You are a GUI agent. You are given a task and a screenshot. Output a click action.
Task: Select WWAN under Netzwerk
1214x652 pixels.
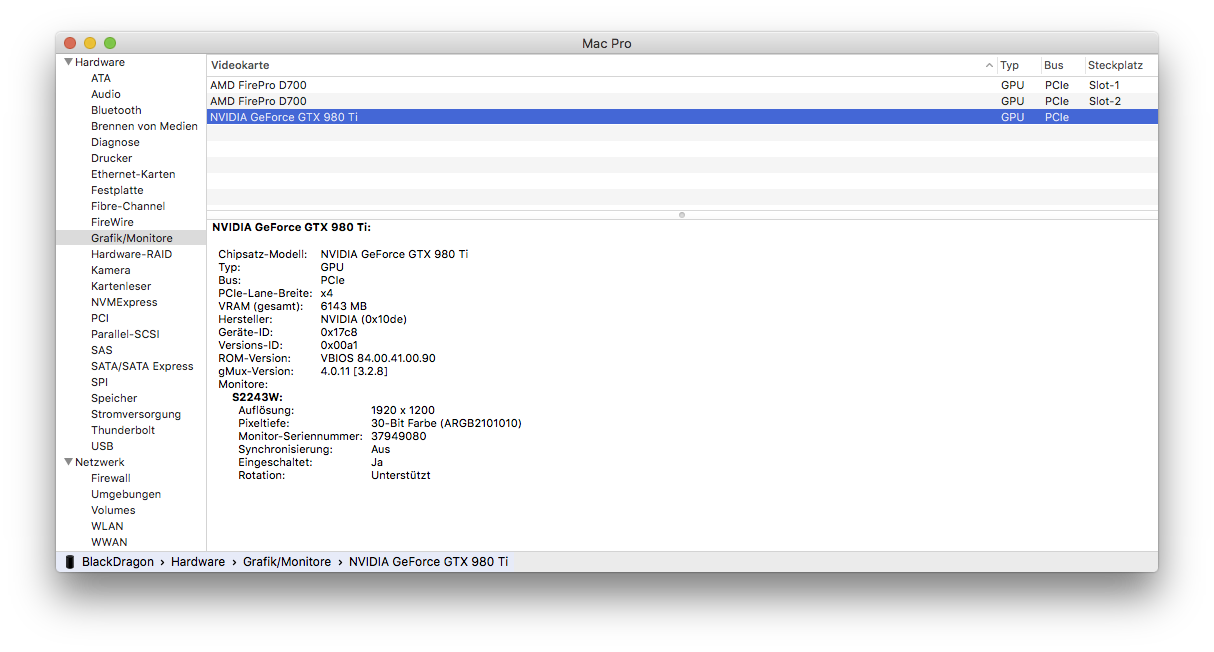[x=109, y=542]
